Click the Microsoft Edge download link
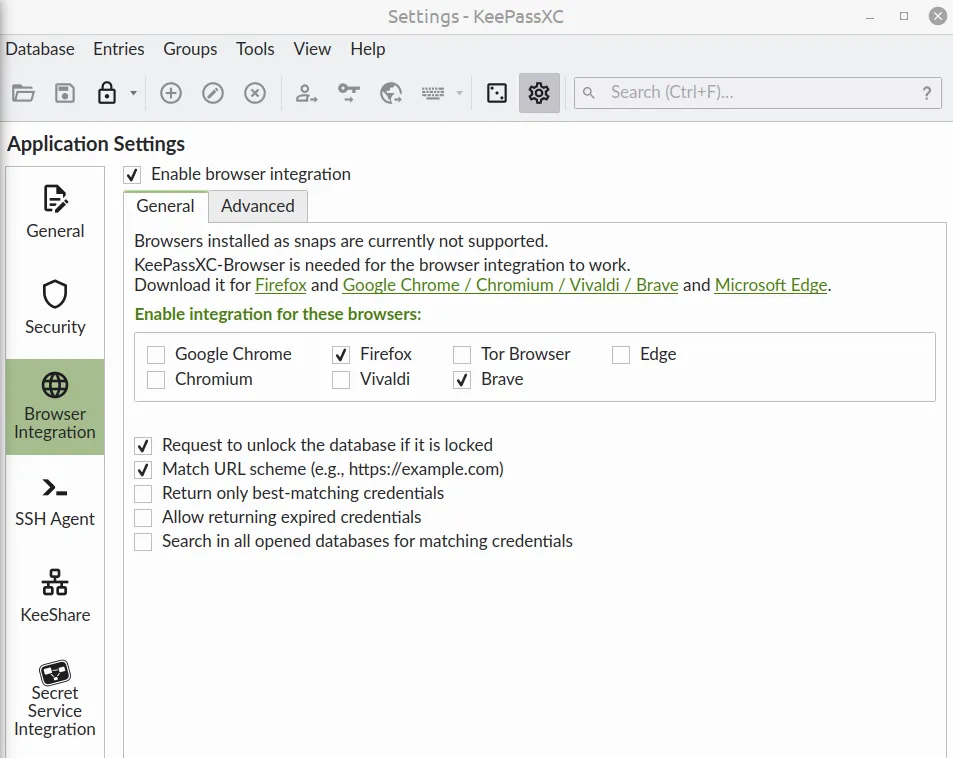 click(x=770, y=285)
